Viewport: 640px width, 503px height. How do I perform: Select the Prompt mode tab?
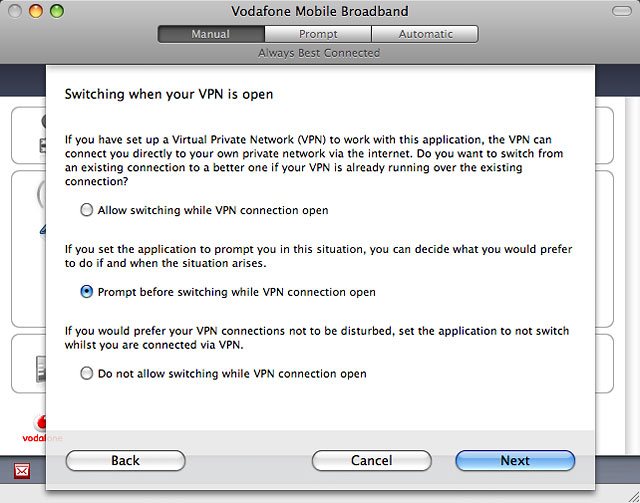pyautogui.click(x=317, y=34)
